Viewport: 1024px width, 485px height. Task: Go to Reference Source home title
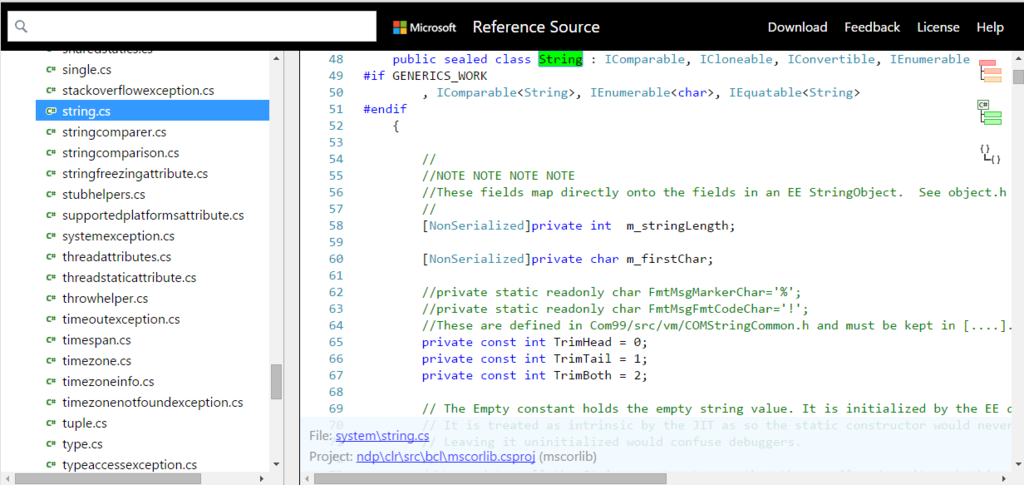[536, 27]
